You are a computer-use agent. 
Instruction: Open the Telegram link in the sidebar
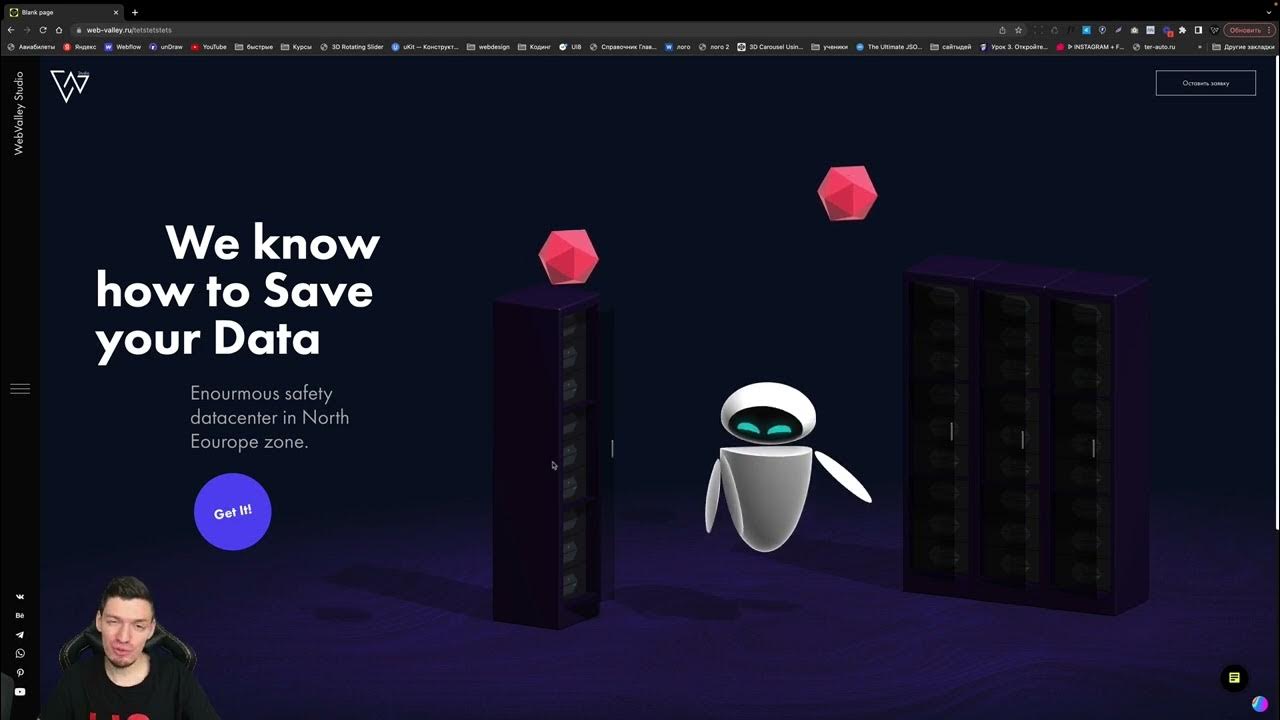click(x=20, y=635)
